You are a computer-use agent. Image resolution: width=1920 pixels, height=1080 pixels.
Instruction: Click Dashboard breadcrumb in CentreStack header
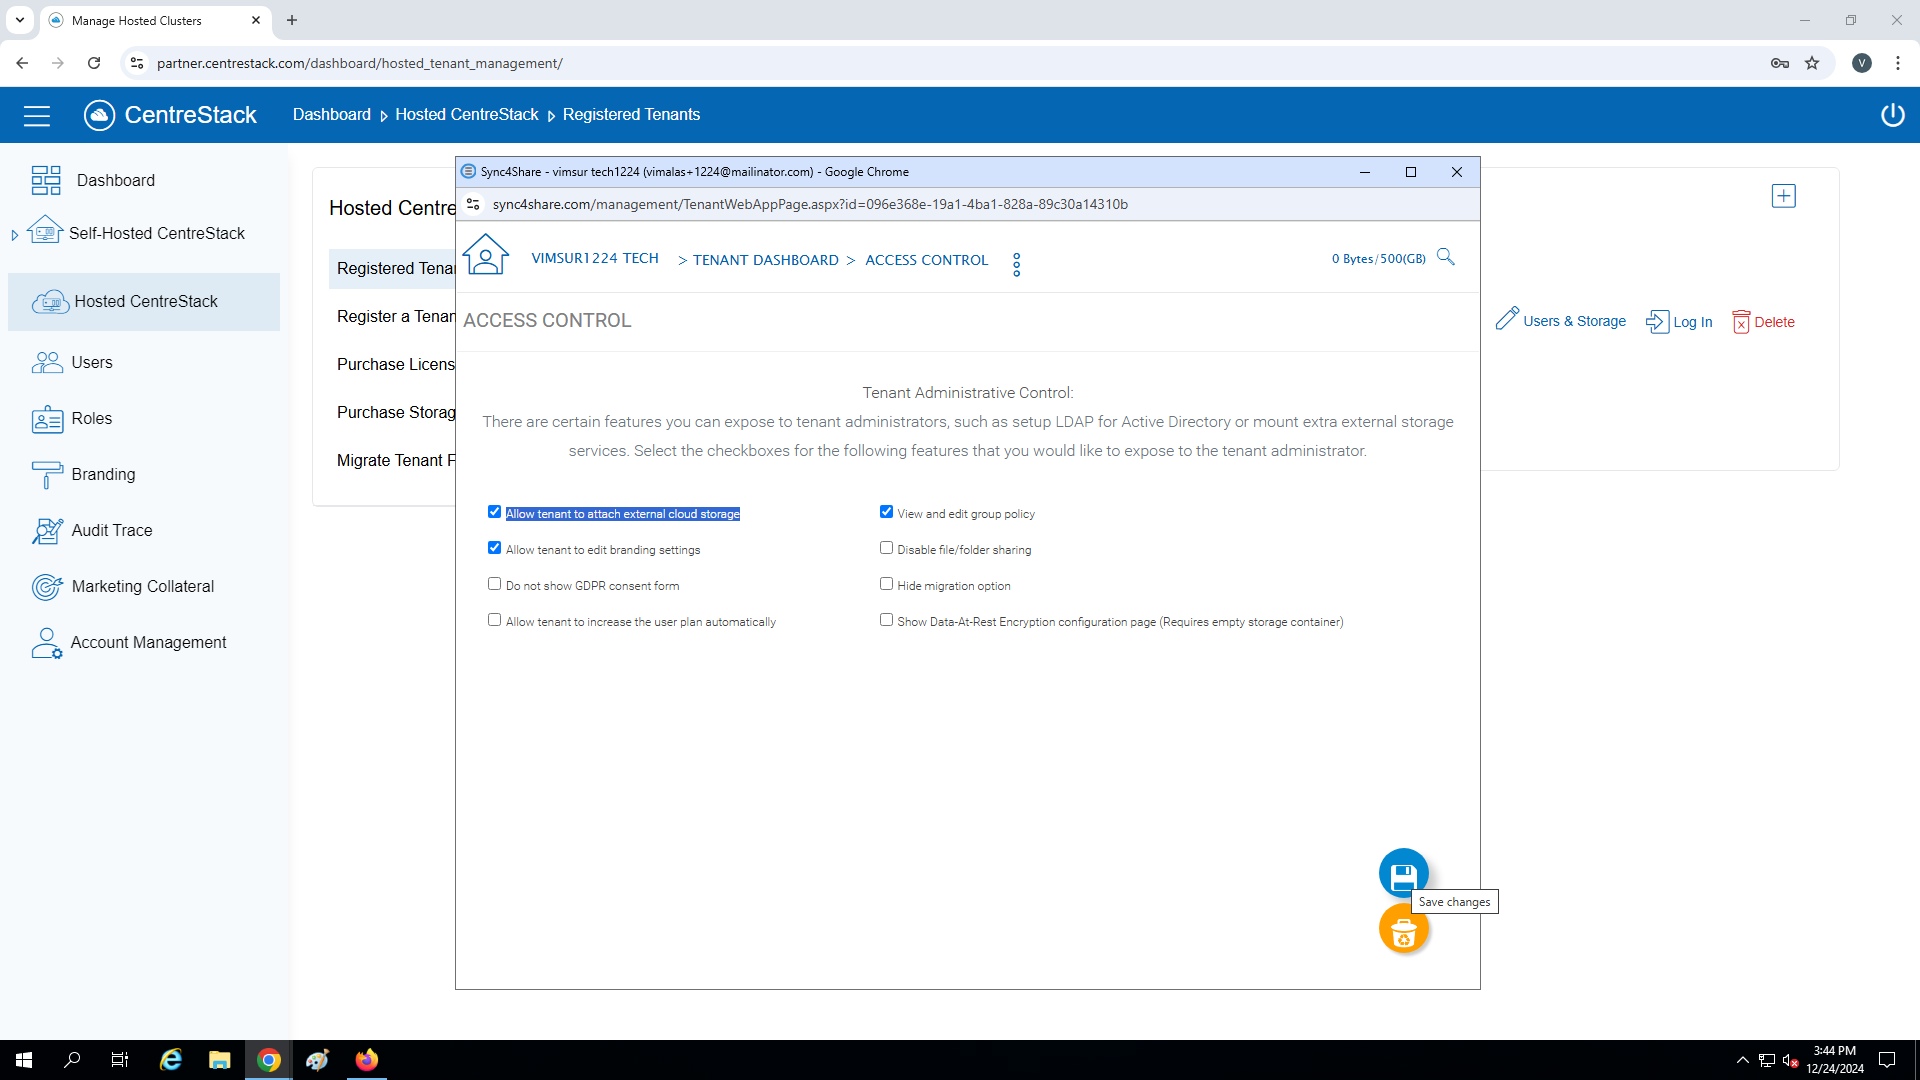(x=332, y=115)
